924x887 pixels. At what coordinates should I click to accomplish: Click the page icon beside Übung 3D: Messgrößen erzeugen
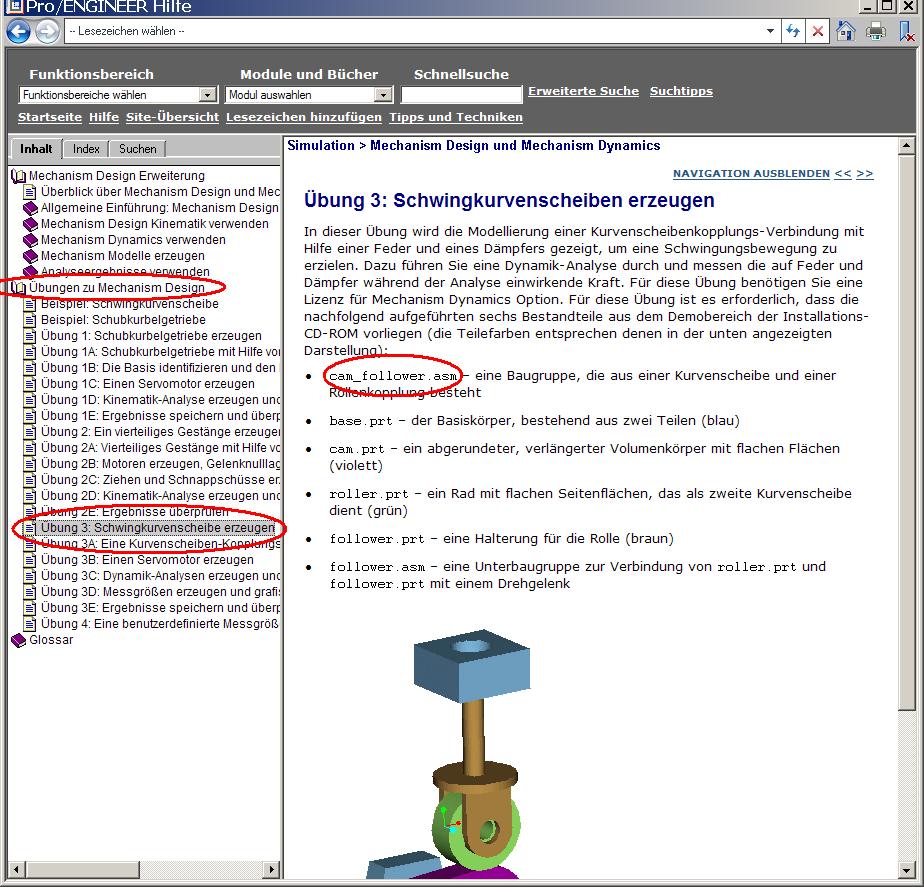click(29, 591)
